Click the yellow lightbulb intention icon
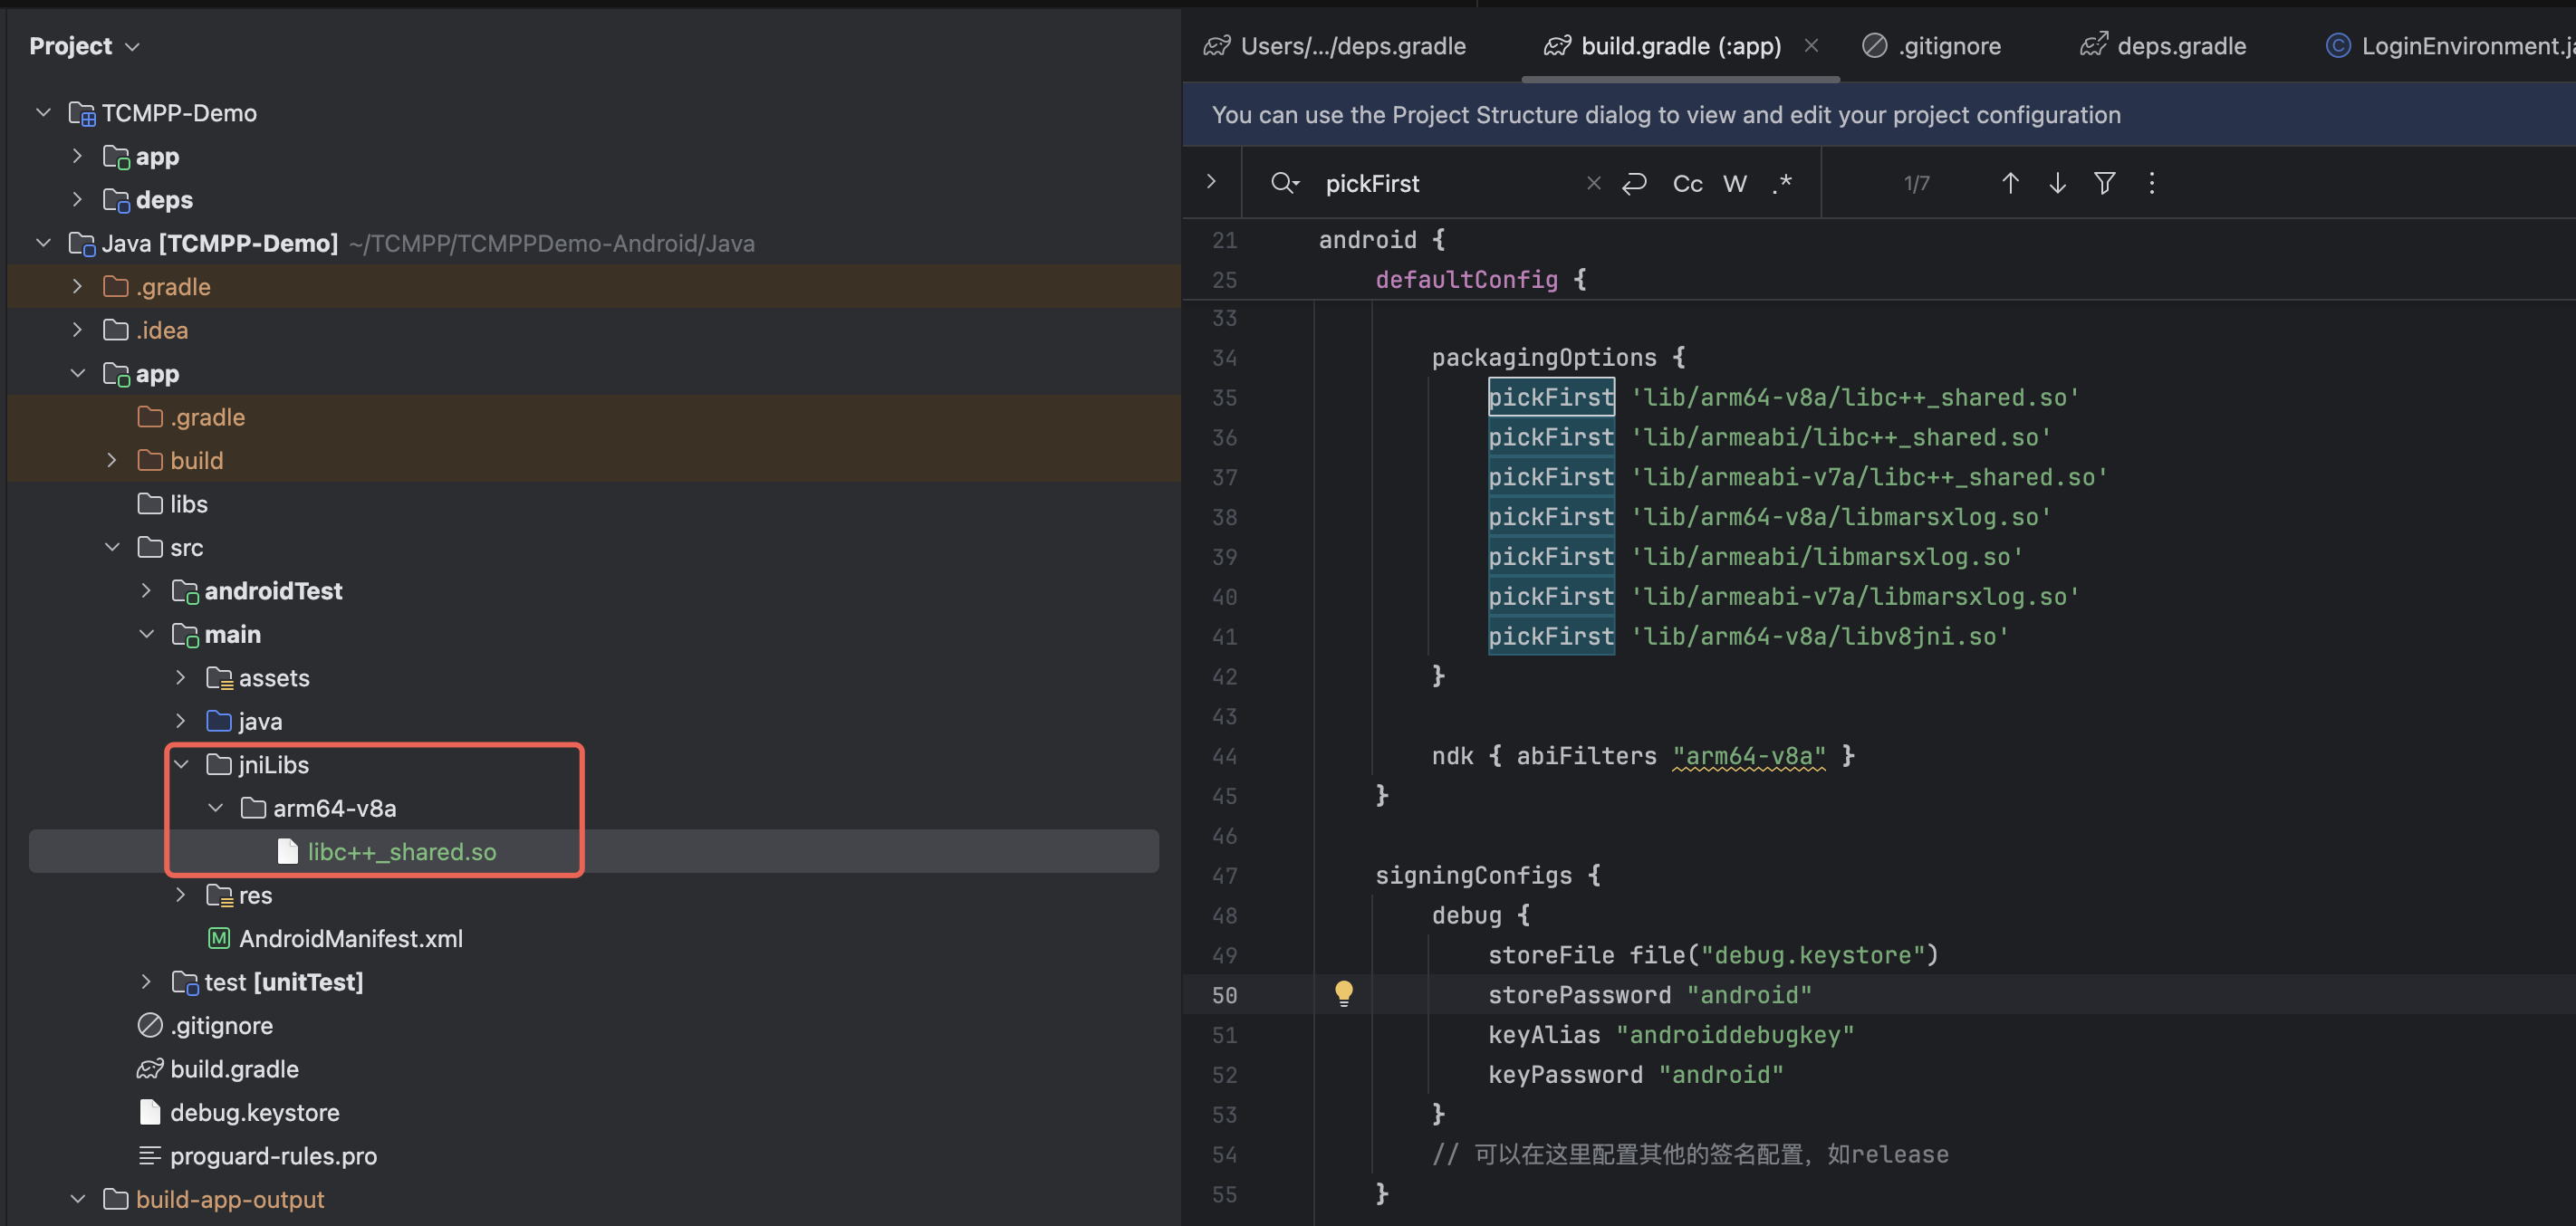This screenshot has width=2576, height=1226. [x=1343, y=993]
